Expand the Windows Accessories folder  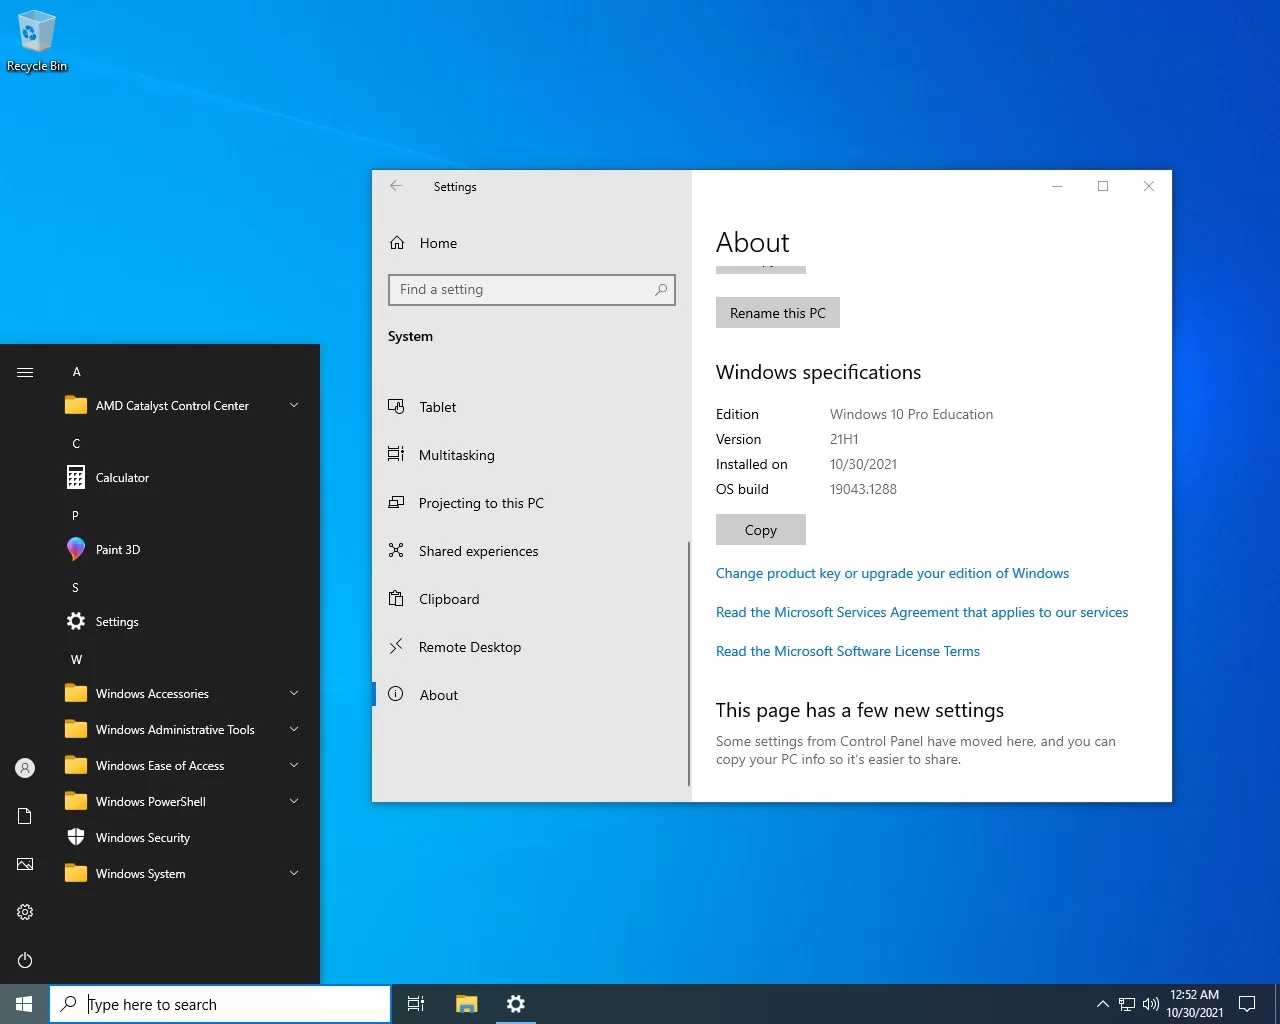(x=152, y=694)
